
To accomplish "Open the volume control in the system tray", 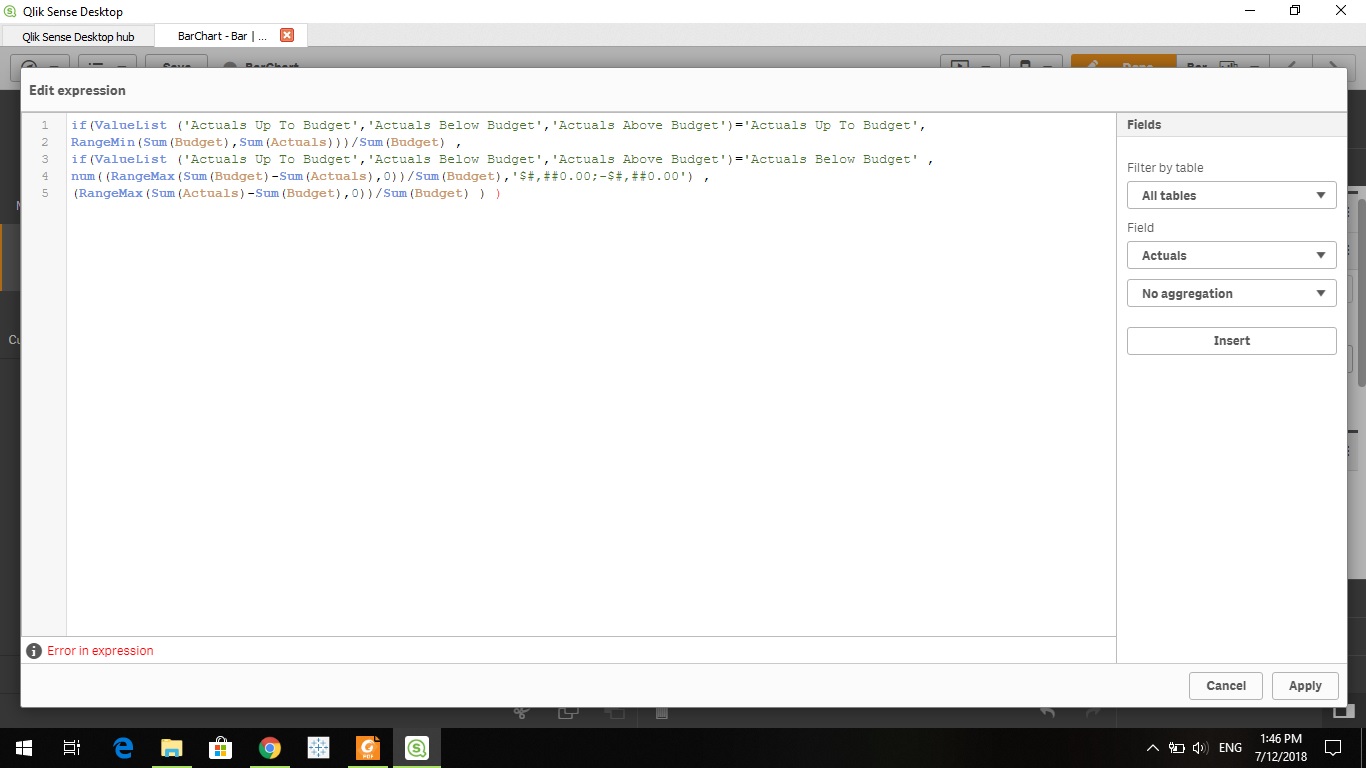I will tap(1200, 748).
